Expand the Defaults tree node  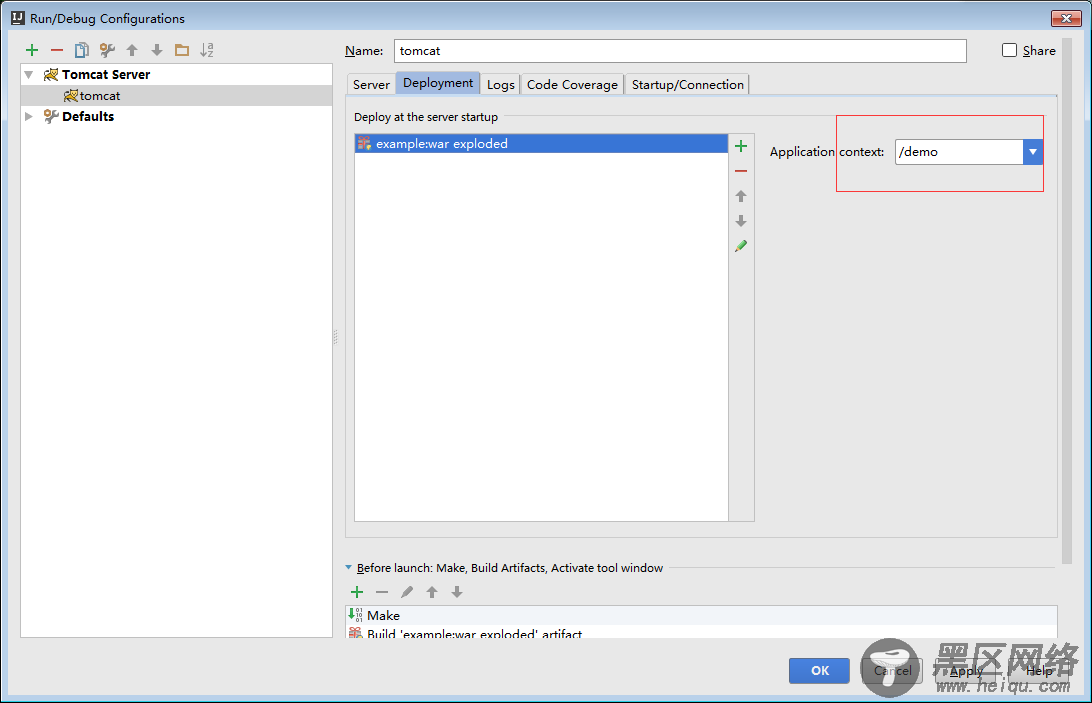[29, 116]
